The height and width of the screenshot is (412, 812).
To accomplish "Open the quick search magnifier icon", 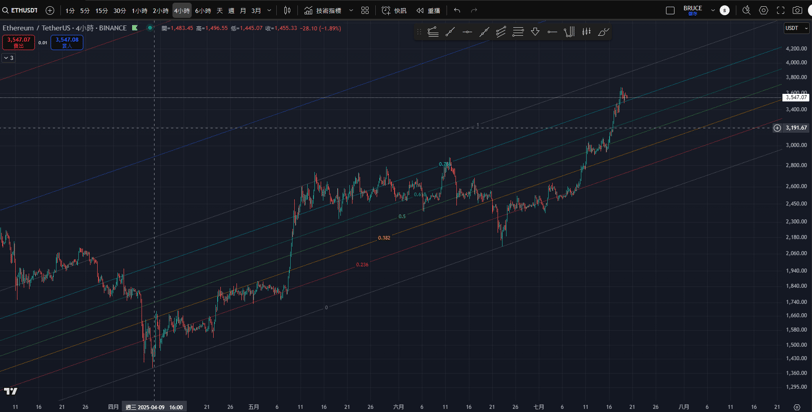I will tap(746, 10).
